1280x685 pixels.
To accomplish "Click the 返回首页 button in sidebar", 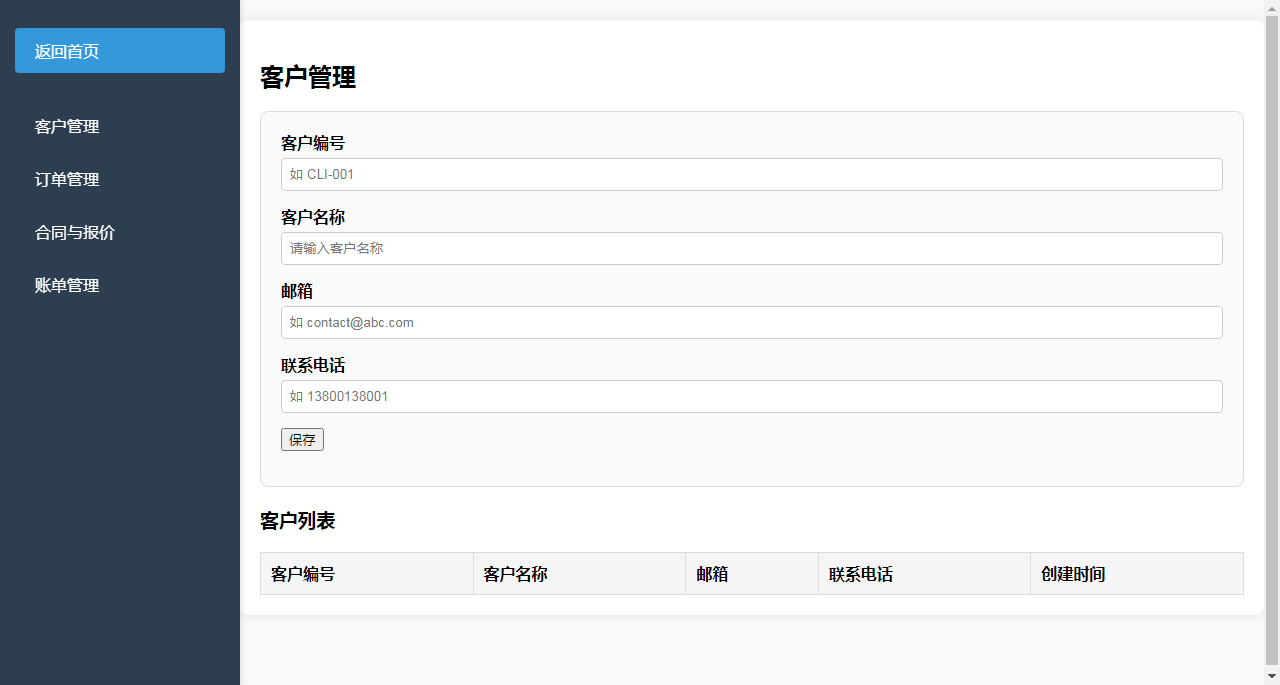I will point(120,51).
